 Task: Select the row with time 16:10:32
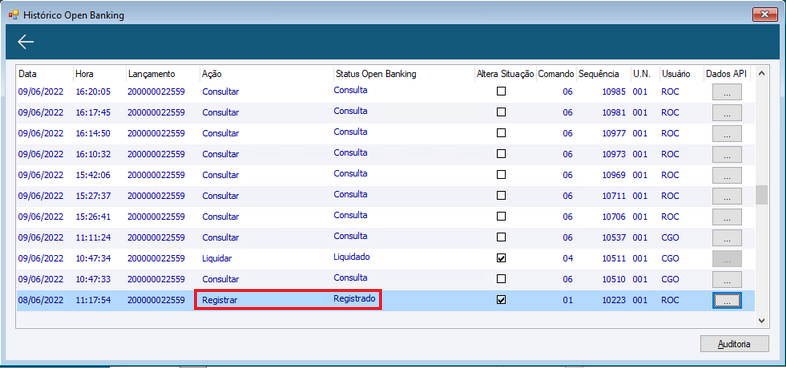pyautogui.click(x=385, y=154)
